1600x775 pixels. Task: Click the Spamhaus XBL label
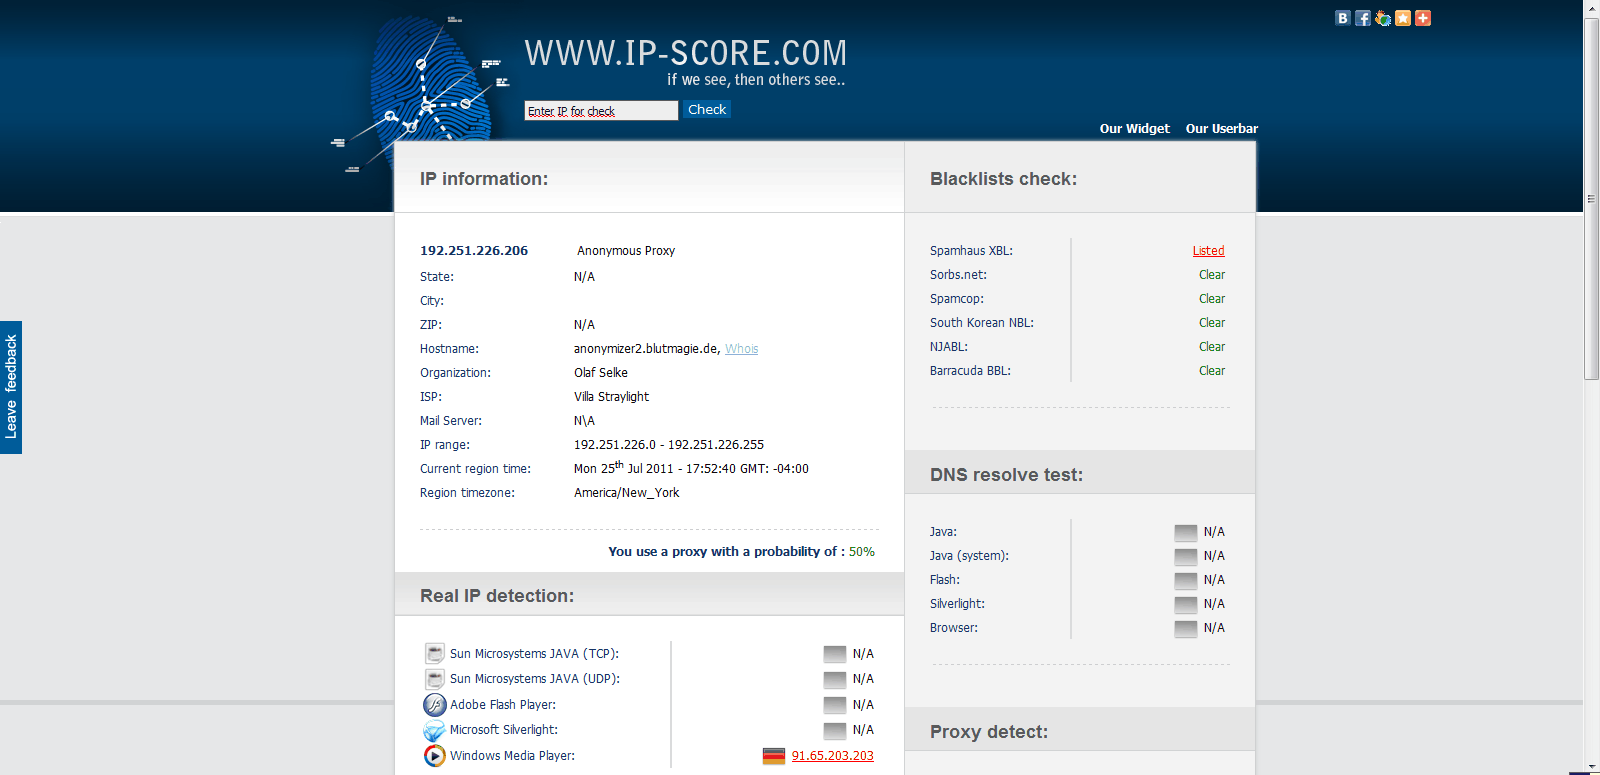point(971,251)
